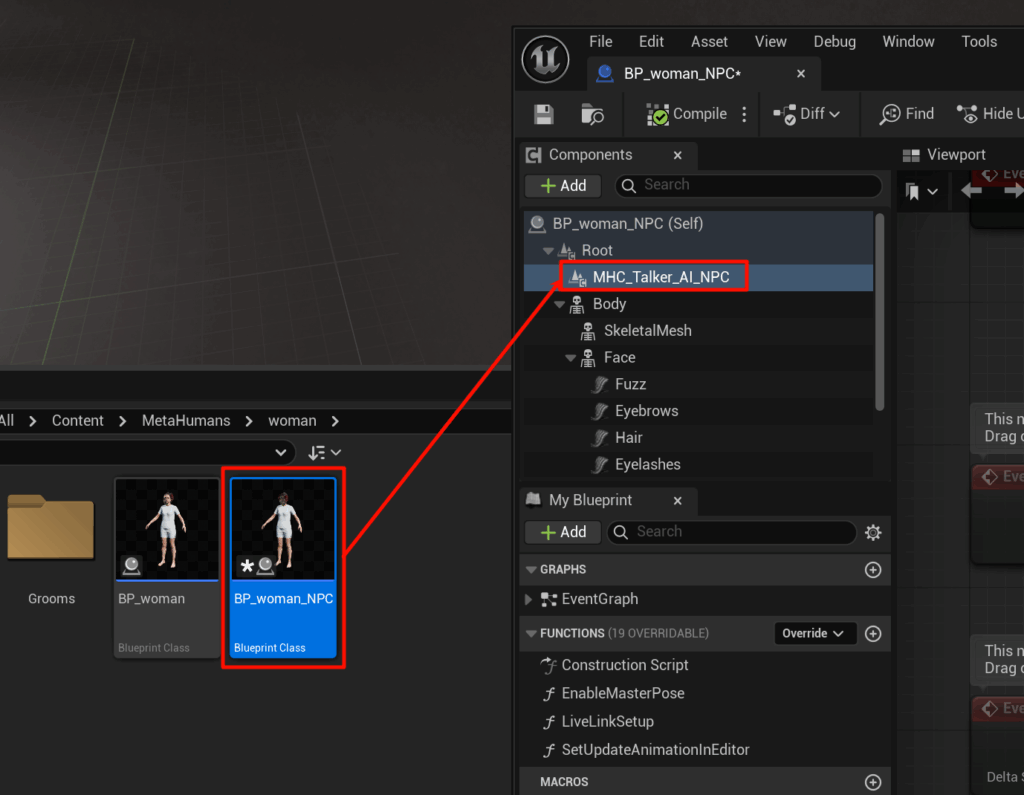Select the MHC_Talker_AI_NPC component

660,277
